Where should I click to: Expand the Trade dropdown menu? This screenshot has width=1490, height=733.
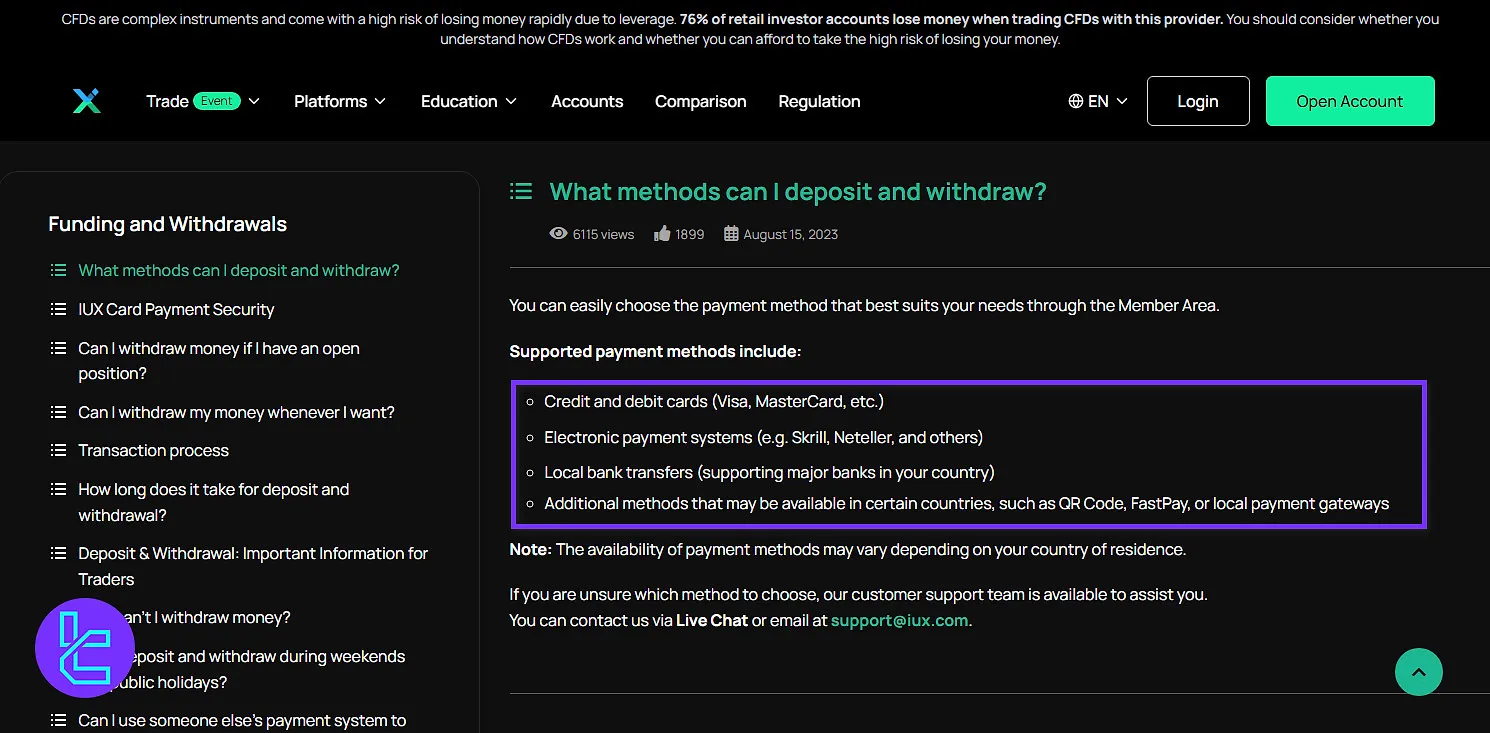[x=203, y=101]
